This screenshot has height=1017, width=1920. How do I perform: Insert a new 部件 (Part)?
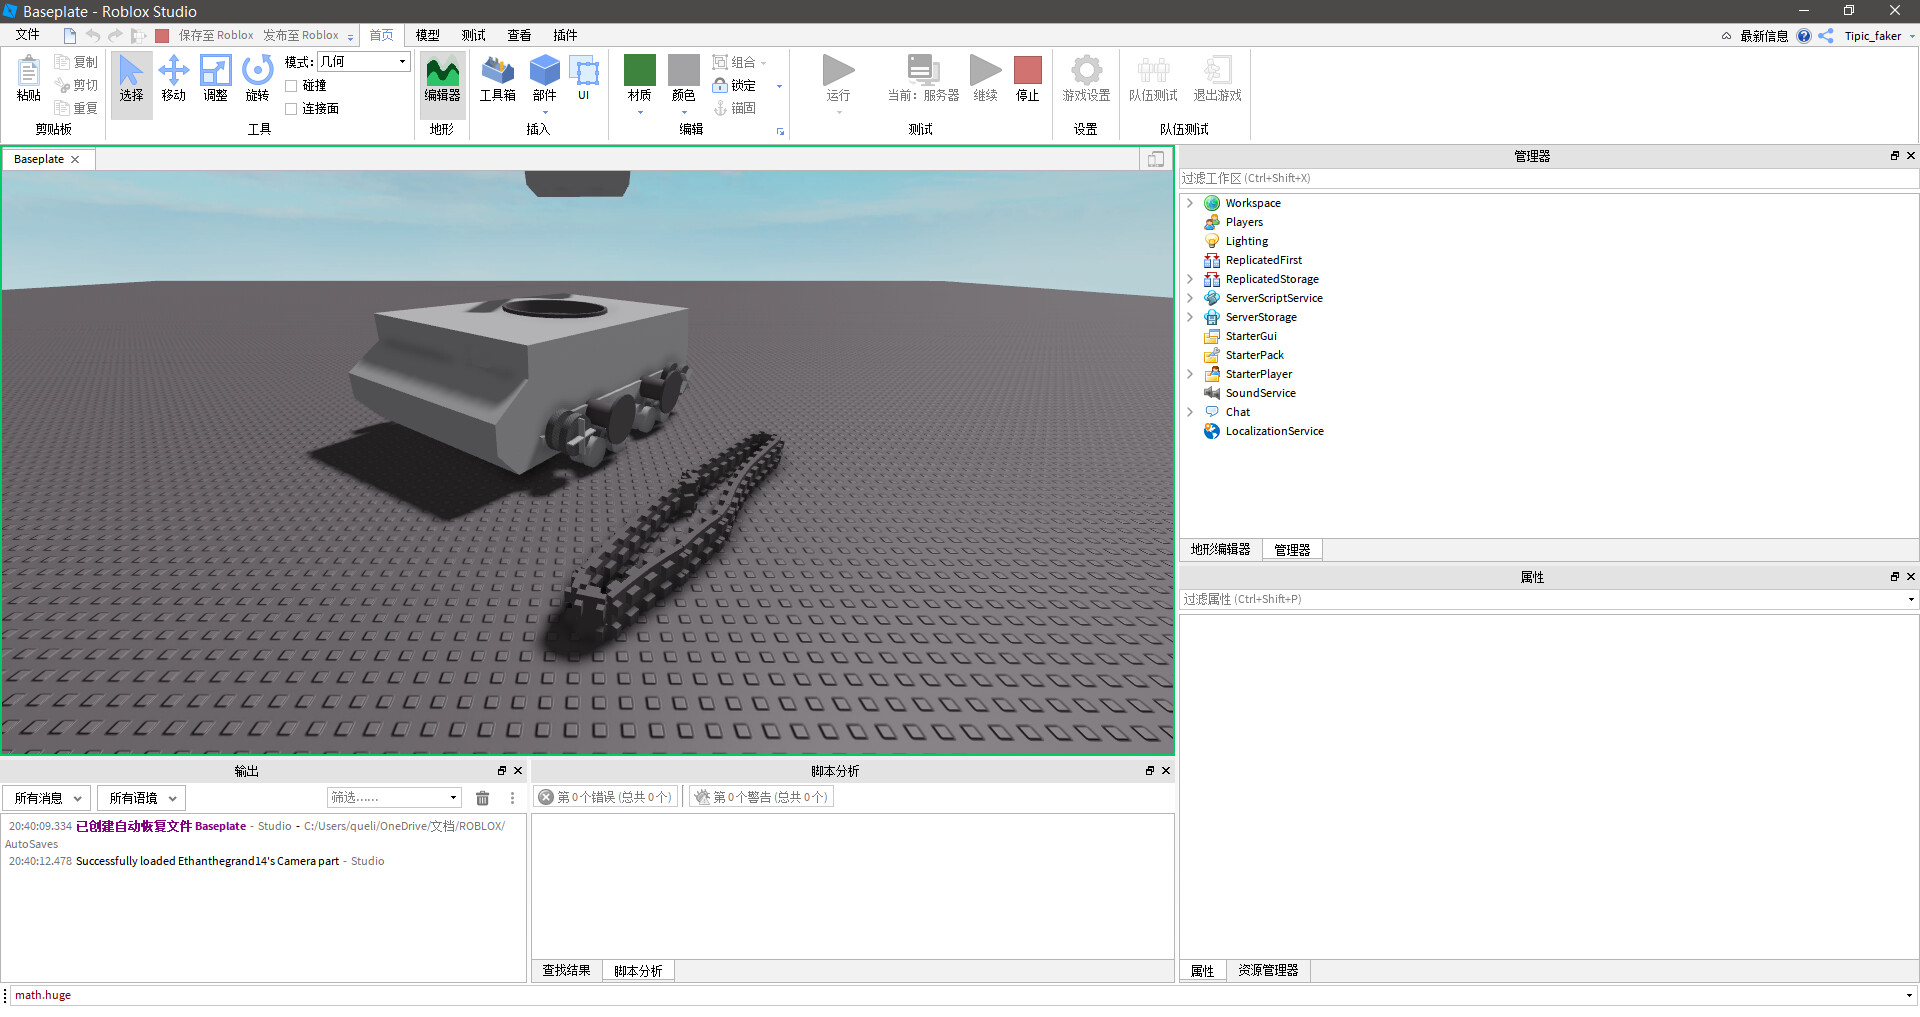point(545,79)
